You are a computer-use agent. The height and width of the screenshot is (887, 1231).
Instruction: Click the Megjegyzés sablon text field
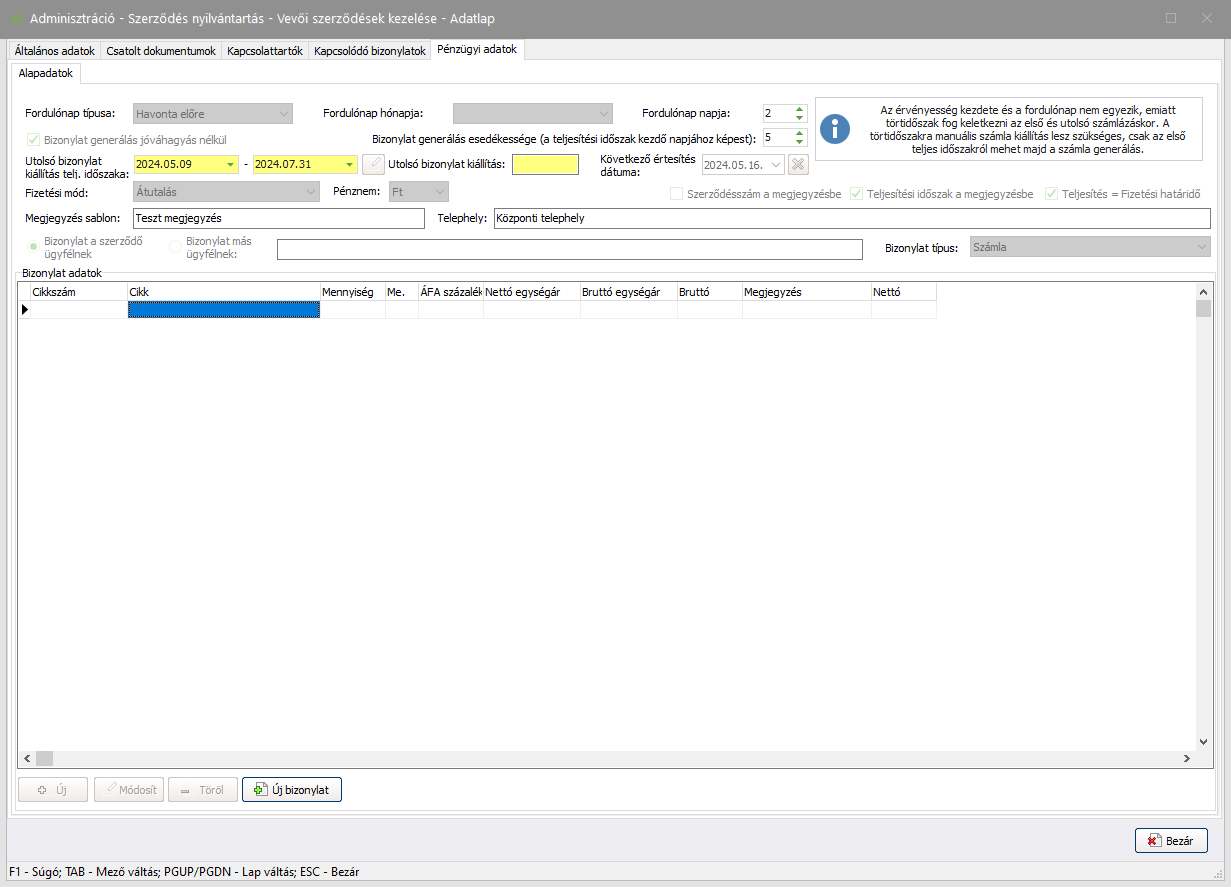(x=278, y=218)
